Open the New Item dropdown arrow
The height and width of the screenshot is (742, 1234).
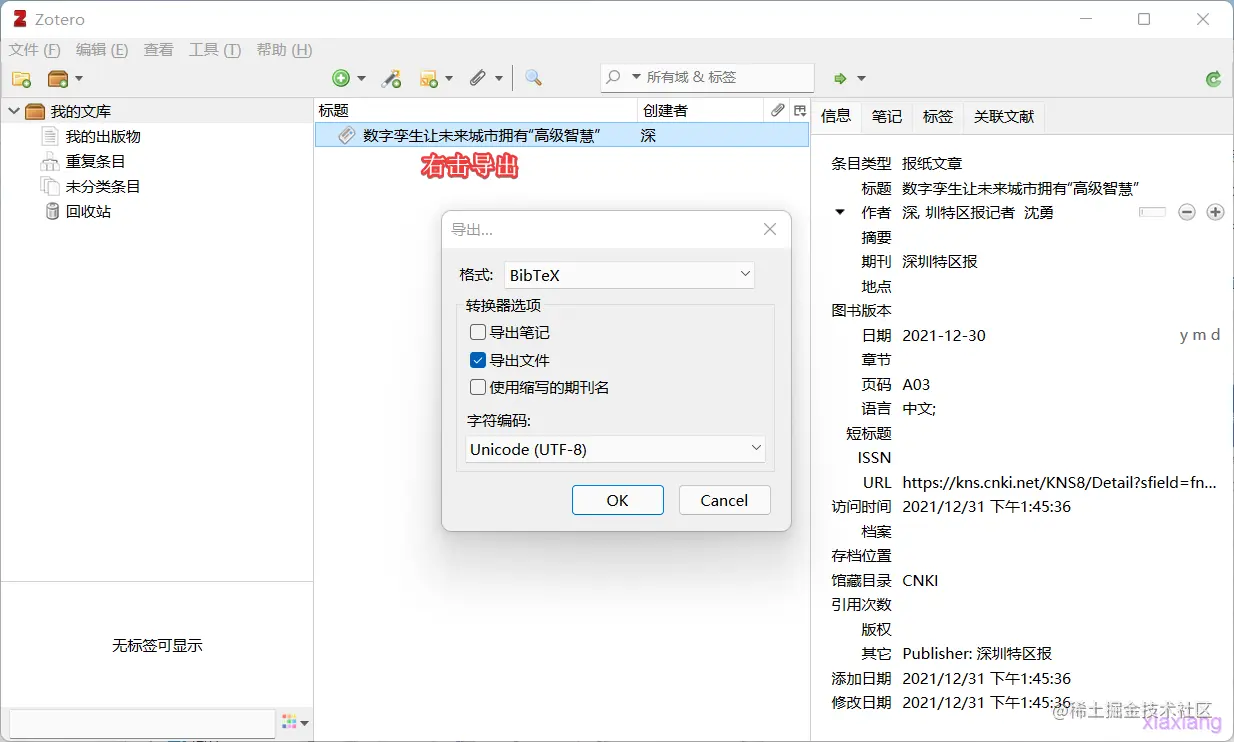pyautogui.click(x=362, y=78)
